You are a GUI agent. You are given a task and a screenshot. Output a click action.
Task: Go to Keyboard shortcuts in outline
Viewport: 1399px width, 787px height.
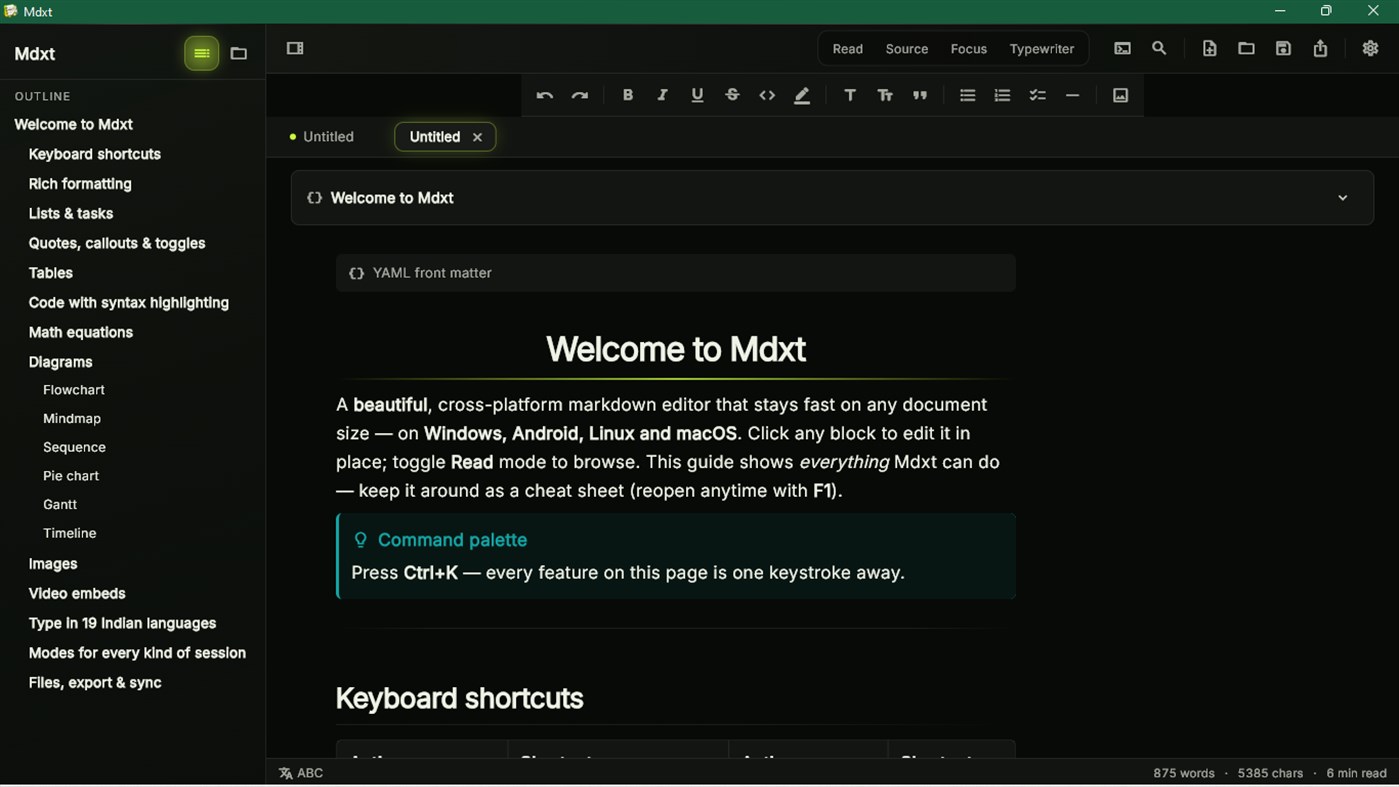[x=95, y=155]
